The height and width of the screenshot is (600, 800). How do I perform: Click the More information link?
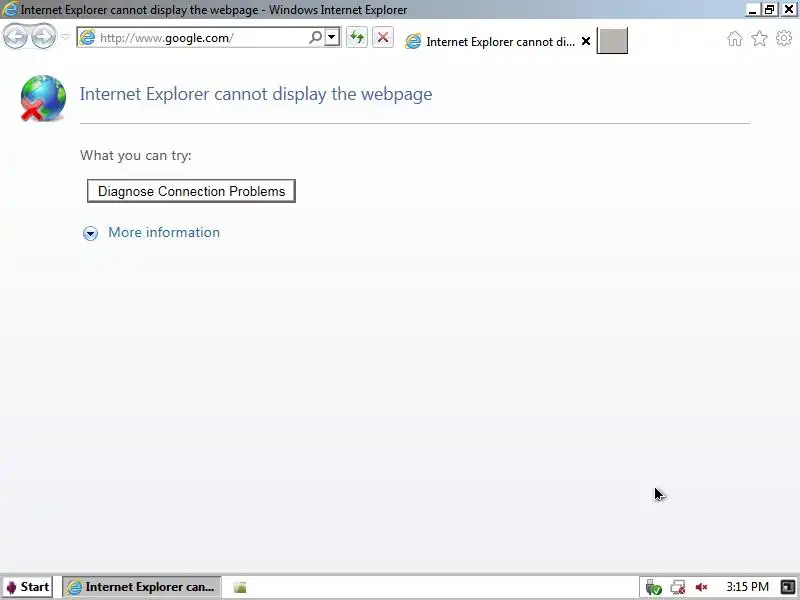click(164, 233)
